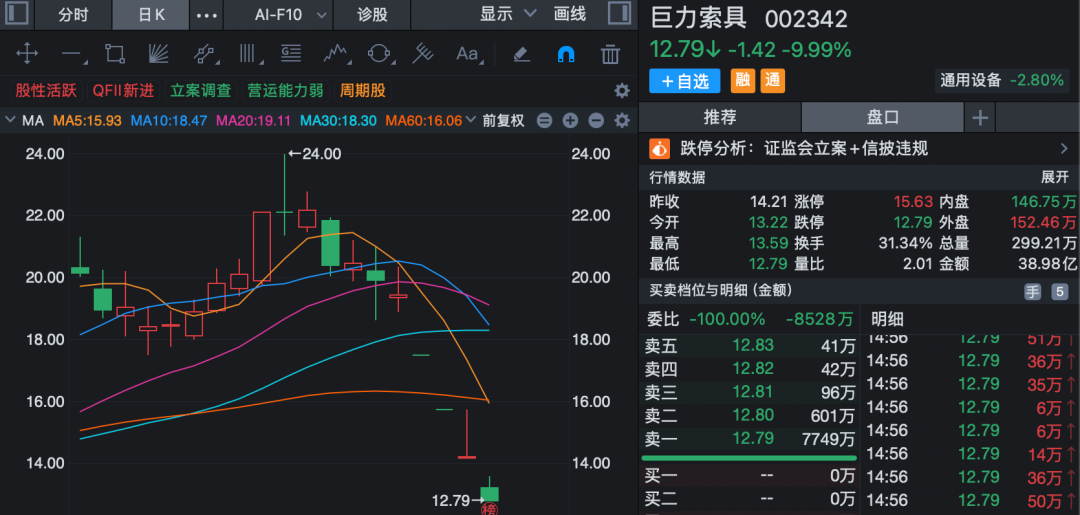Image resolution: width=1080 pixels, height=515 pixels.
Task: Select the wave pattern drawing tool
Action: 335,53
